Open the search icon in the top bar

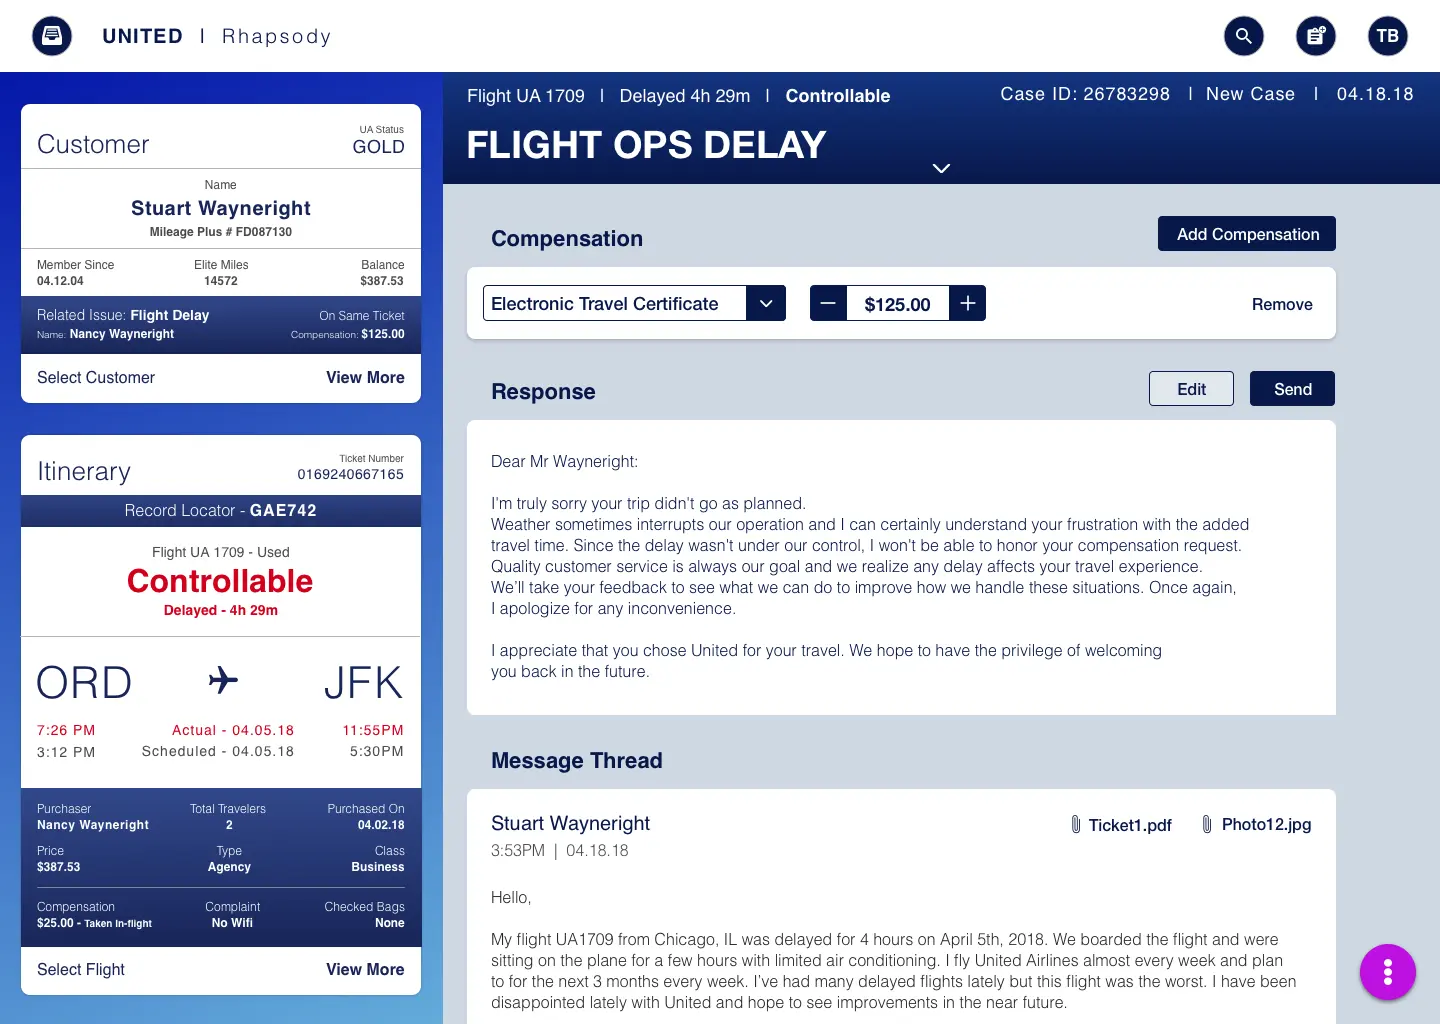[x=1244, y=36]
